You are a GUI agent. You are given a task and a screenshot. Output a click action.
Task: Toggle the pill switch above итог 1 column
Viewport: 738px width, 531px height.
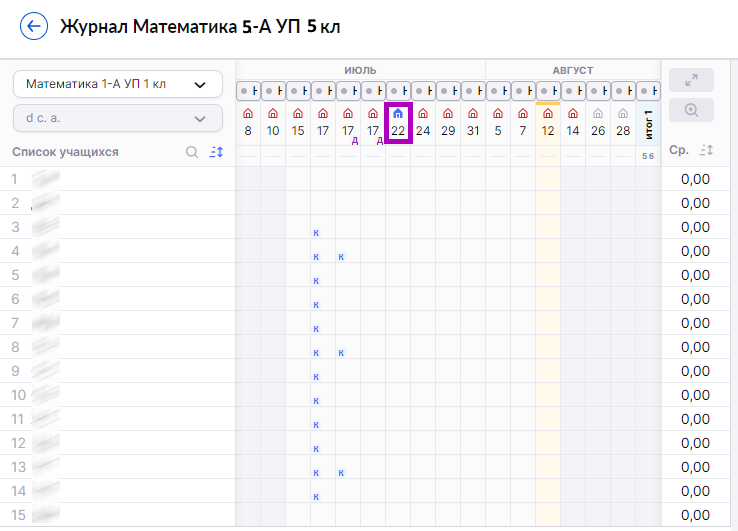tap(648, 91)
